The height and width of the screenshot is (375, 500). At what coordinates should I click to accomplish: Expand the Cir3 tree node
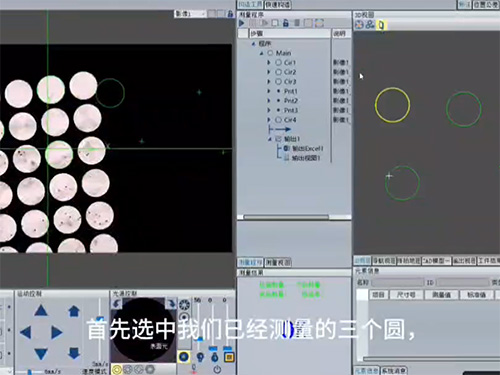click(269, 82)
